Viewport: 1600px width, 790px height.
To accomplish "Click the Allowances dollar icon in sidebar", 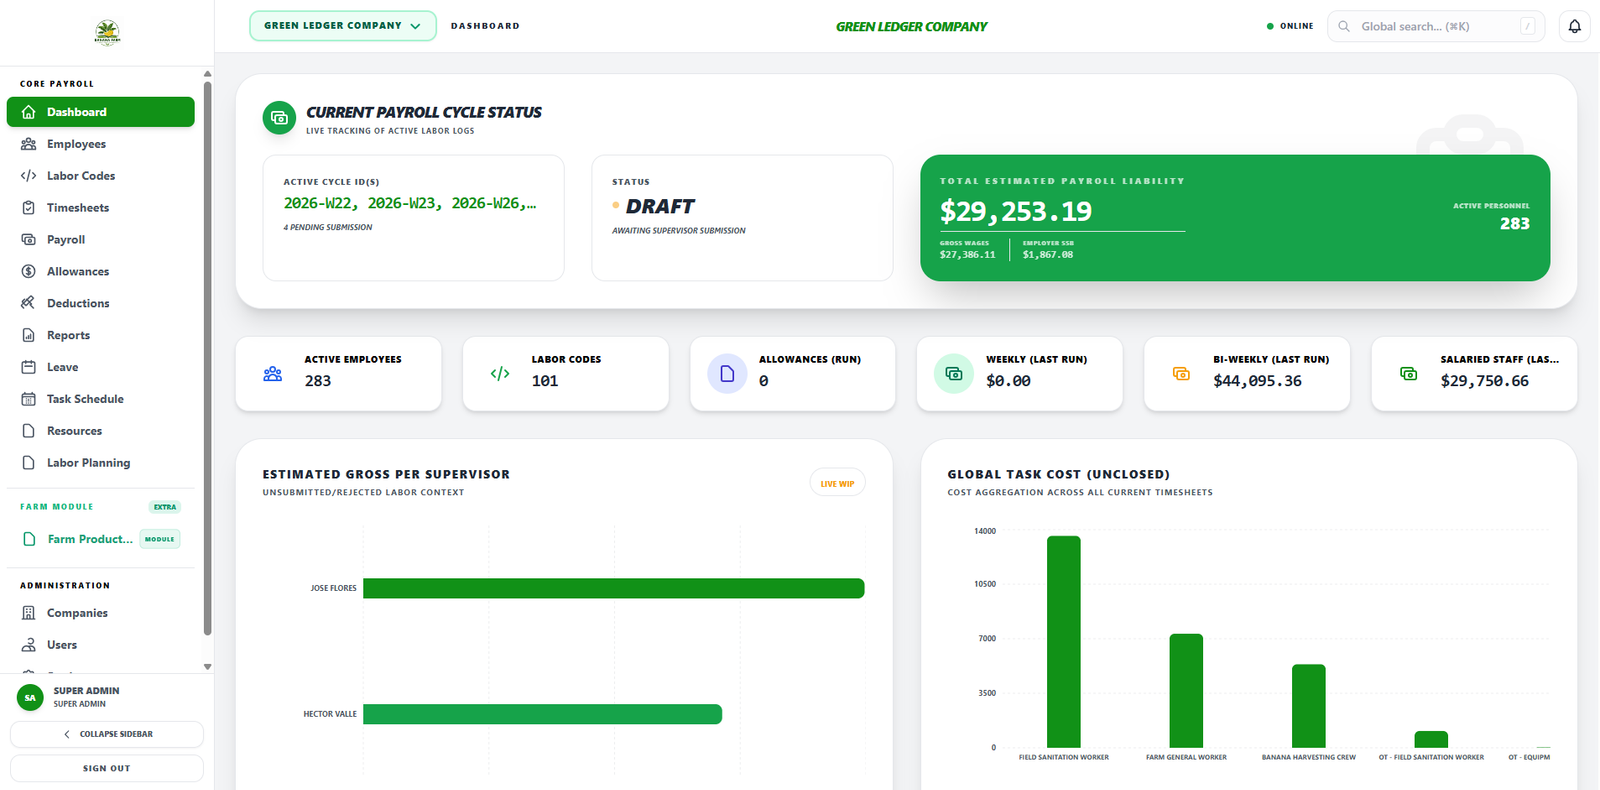I will point(29,271).
